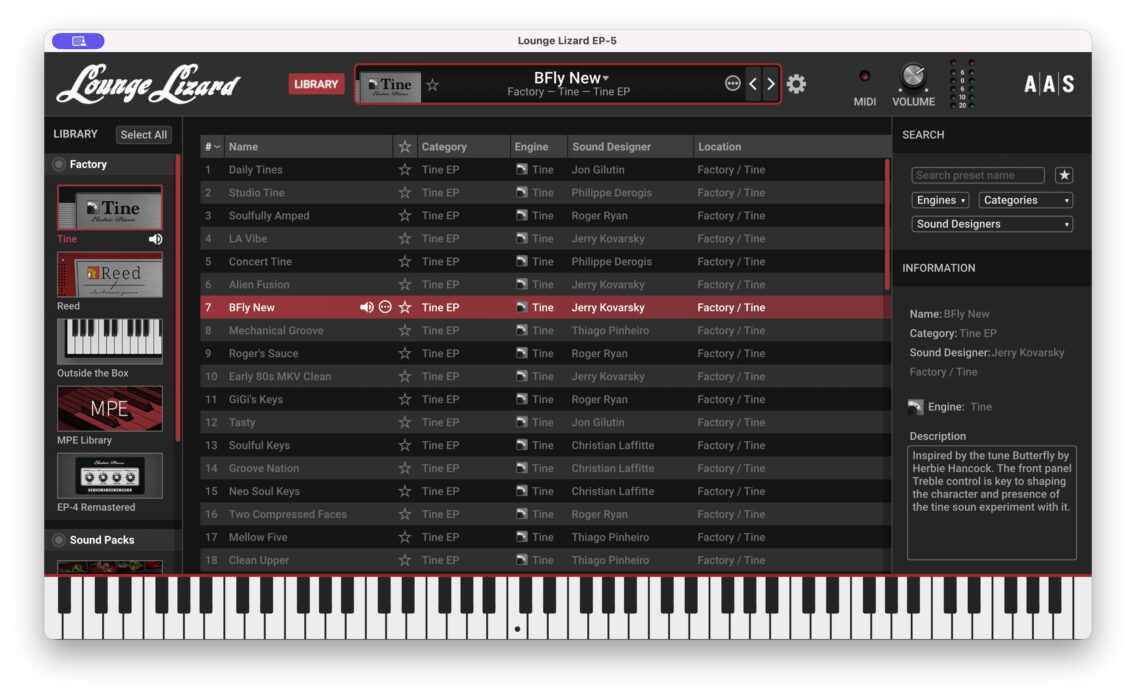The height and width of the screenshot is (698, 1136).
Task: Open the Sound Designers dropdown
Action: [x=992, y=224]
